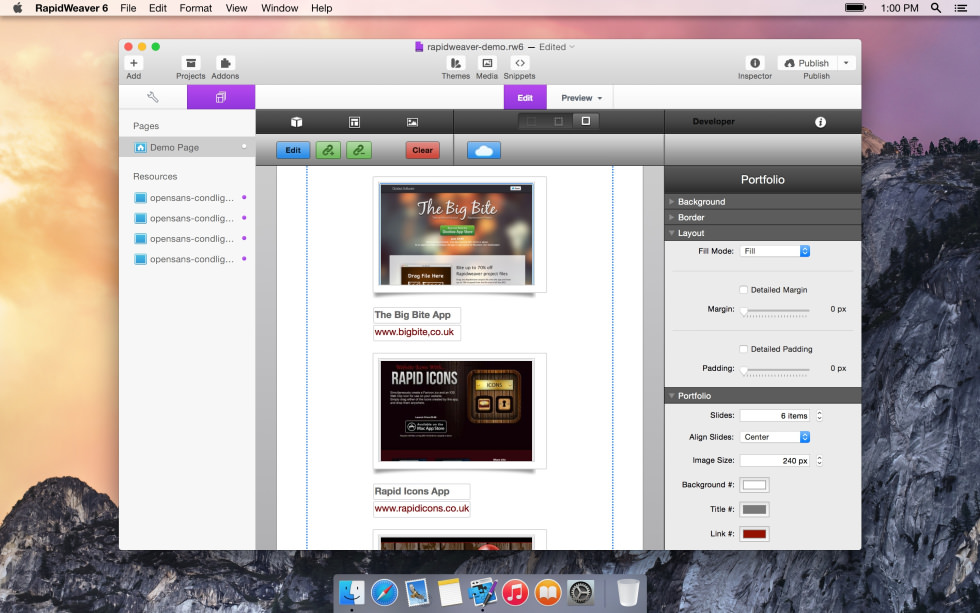Open the Format menu

tap(196, 8)
